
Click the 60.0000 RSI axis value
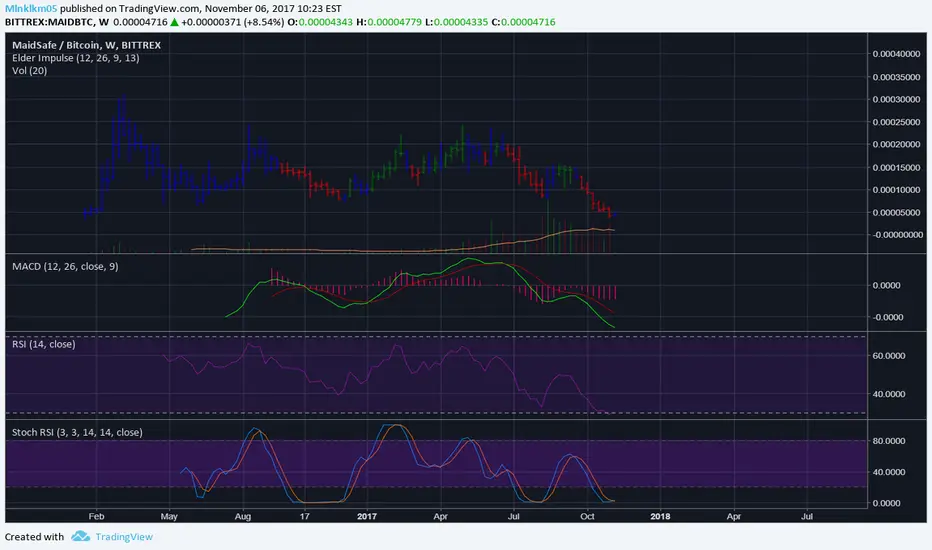coord(889,356)
